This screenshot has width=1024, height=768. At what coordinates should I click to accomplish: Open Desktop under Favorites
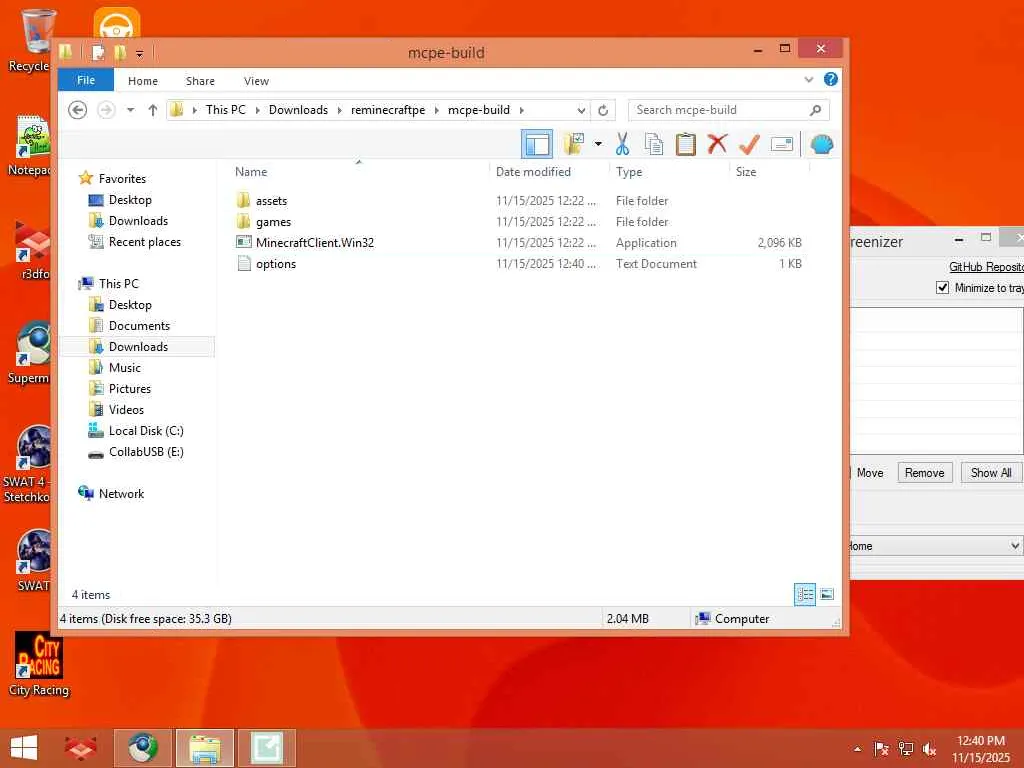point(130,199)
